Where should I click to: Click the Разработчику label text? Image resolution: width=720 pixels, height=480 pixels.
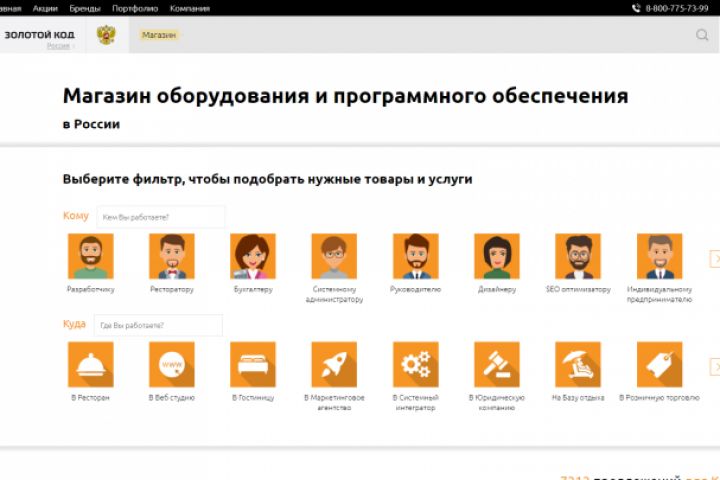click(90, 289)
